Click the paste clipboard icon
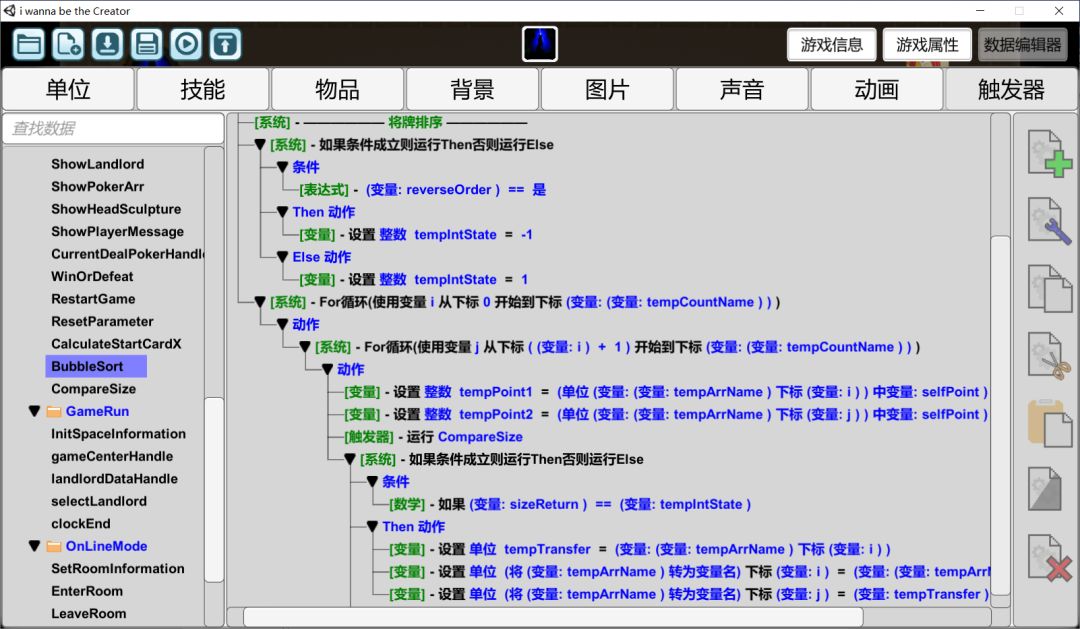This screenshot has width=1080, height=629. (x=1049, y=423)
